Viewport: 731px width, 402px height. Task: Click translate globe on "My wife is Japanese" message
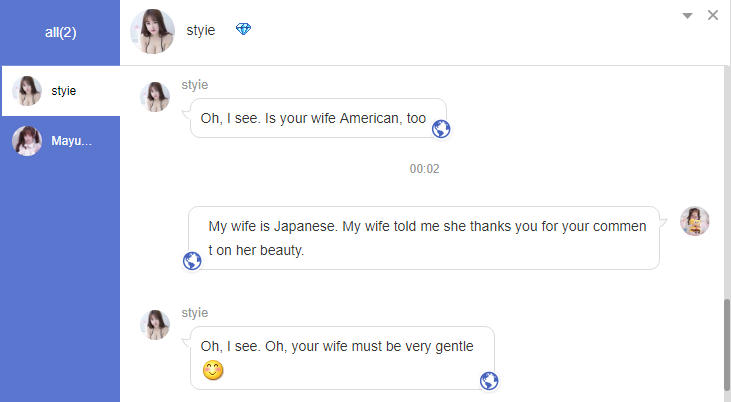pos(193,261)
